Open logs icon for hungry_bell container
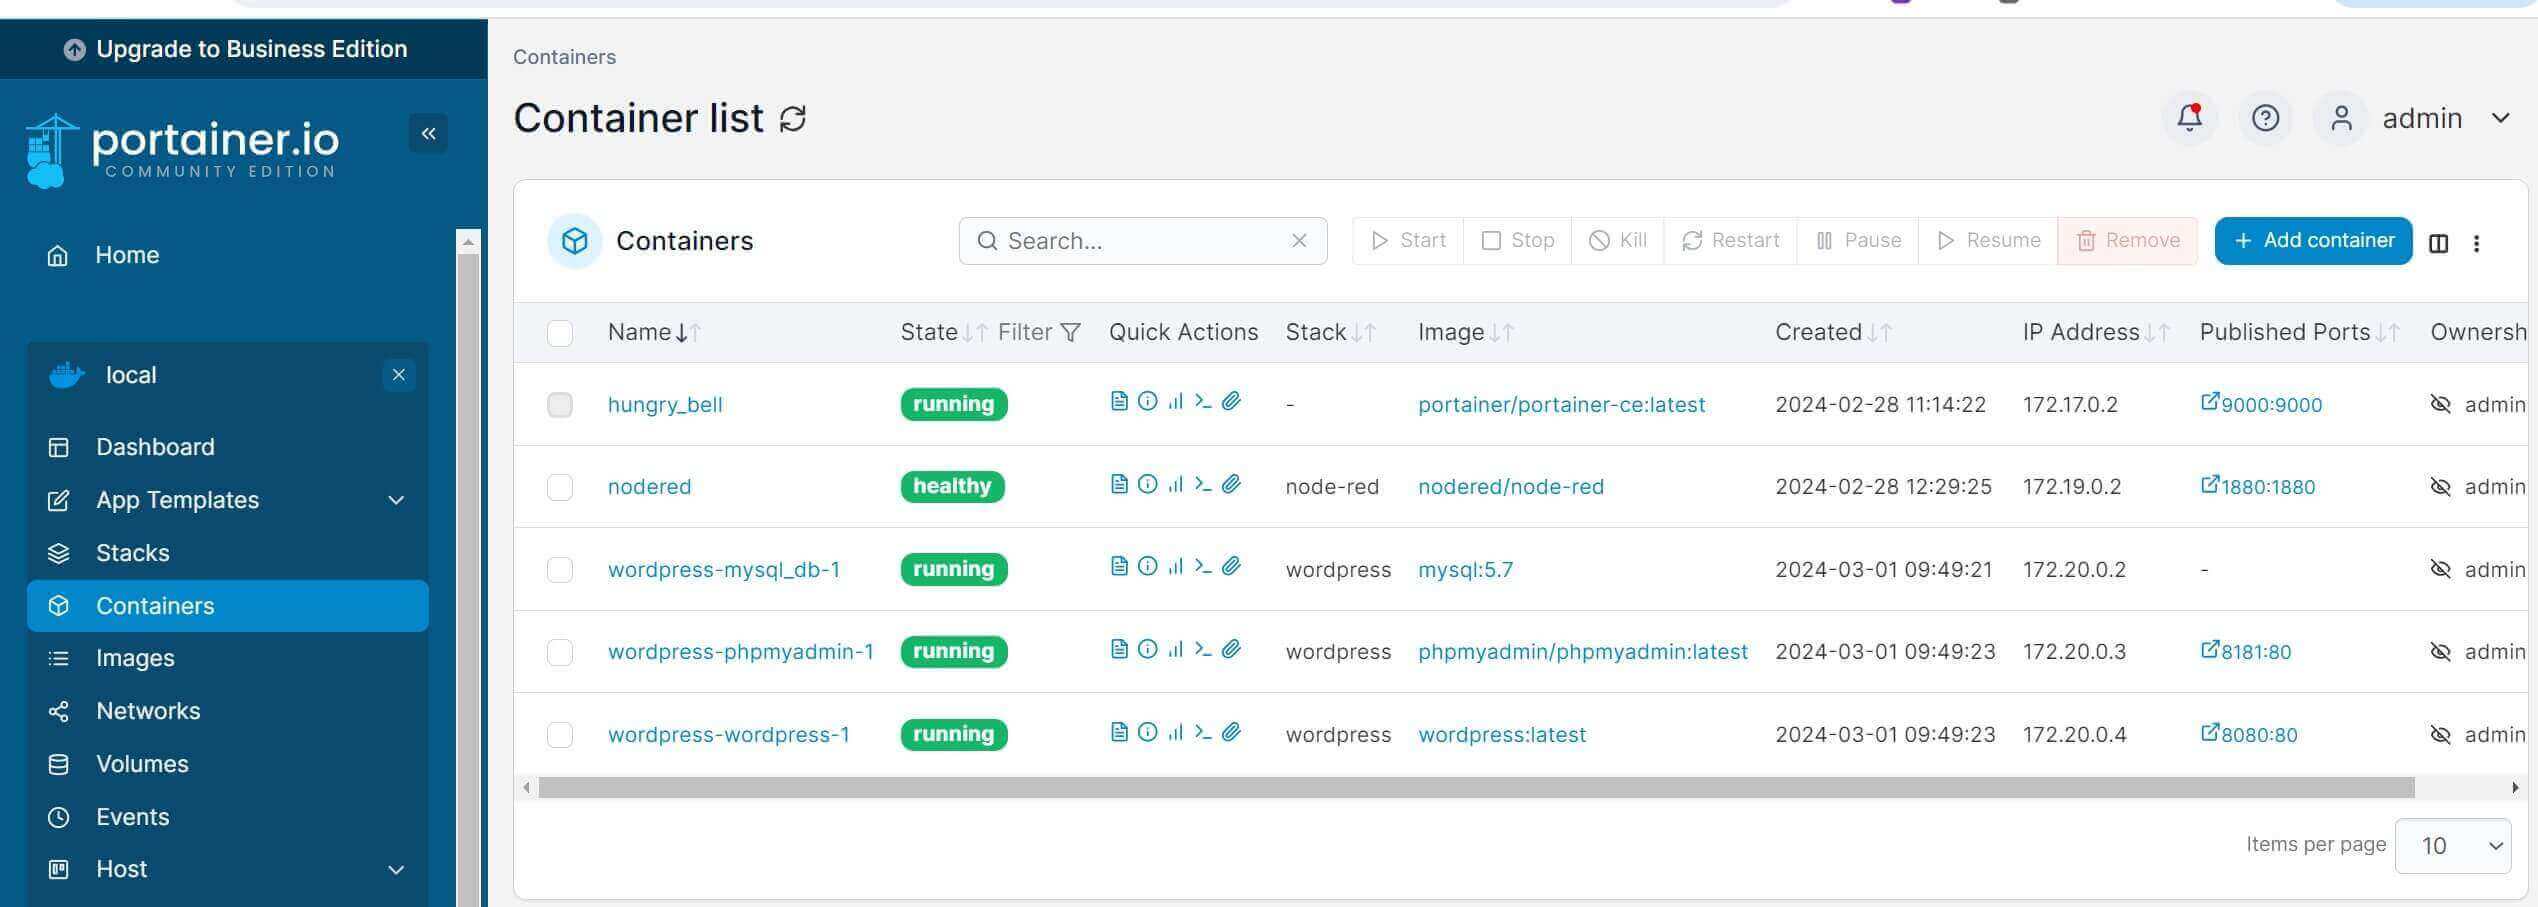2538x907 pixels. [1119, 401]
